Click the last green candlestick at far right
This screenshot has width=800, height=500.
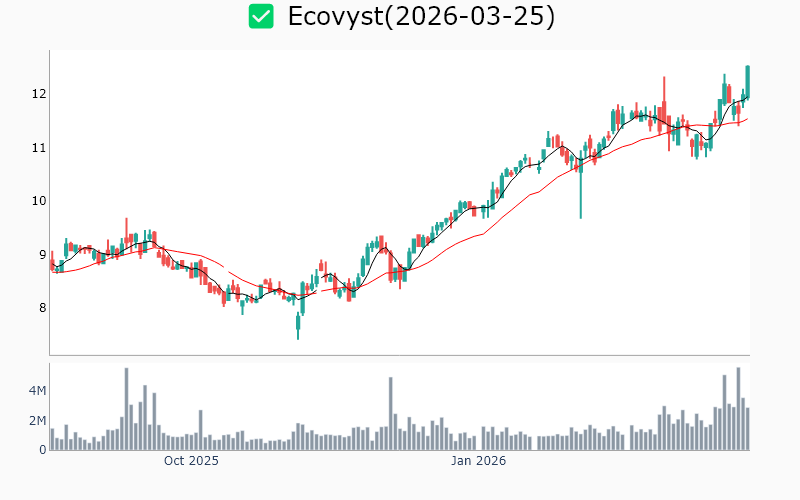747,81
